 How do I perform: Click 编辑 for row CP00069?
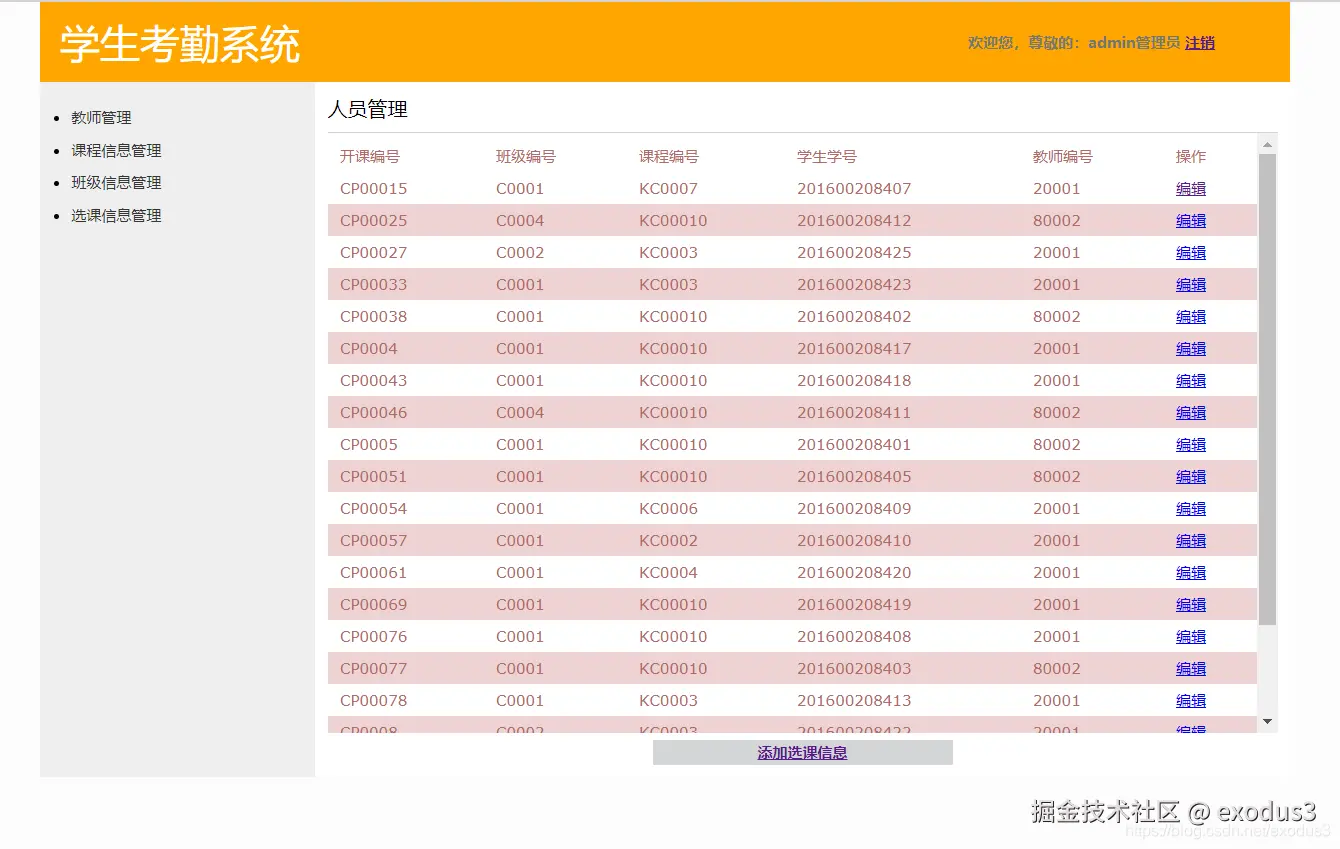point(1191,605)
